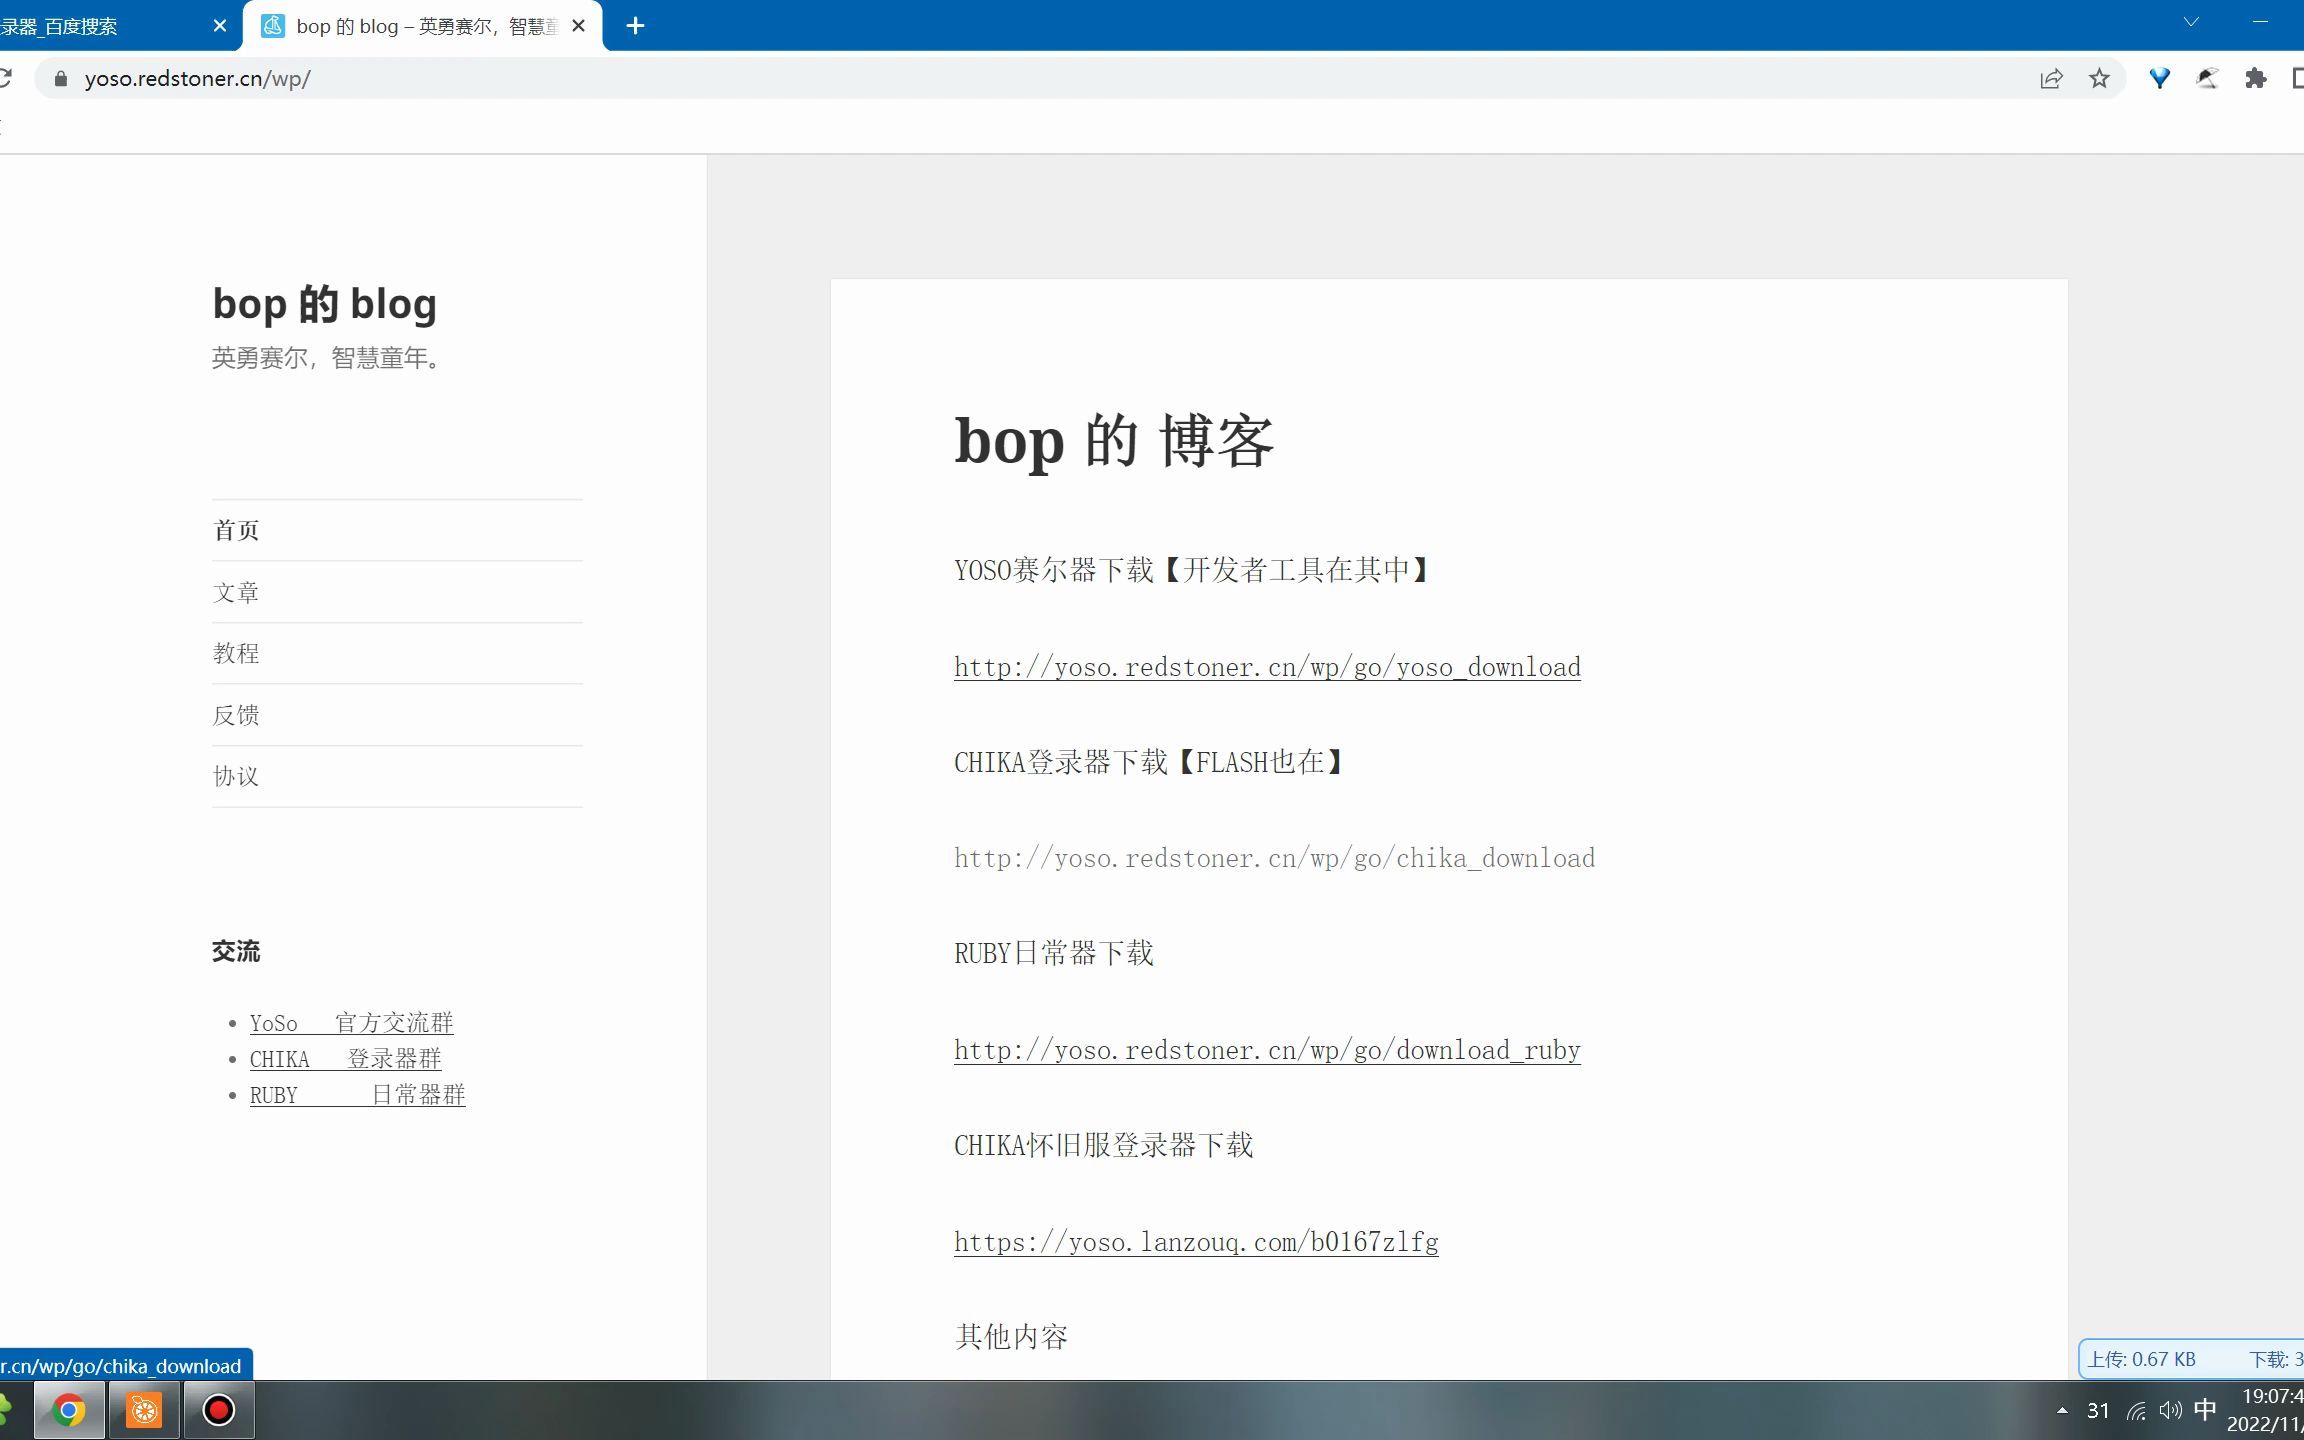The height and width of the screenshot is (1440, 2304).
Task: Click the 上传 0.67 KB speed widget
Action: click(2191, 1359)
